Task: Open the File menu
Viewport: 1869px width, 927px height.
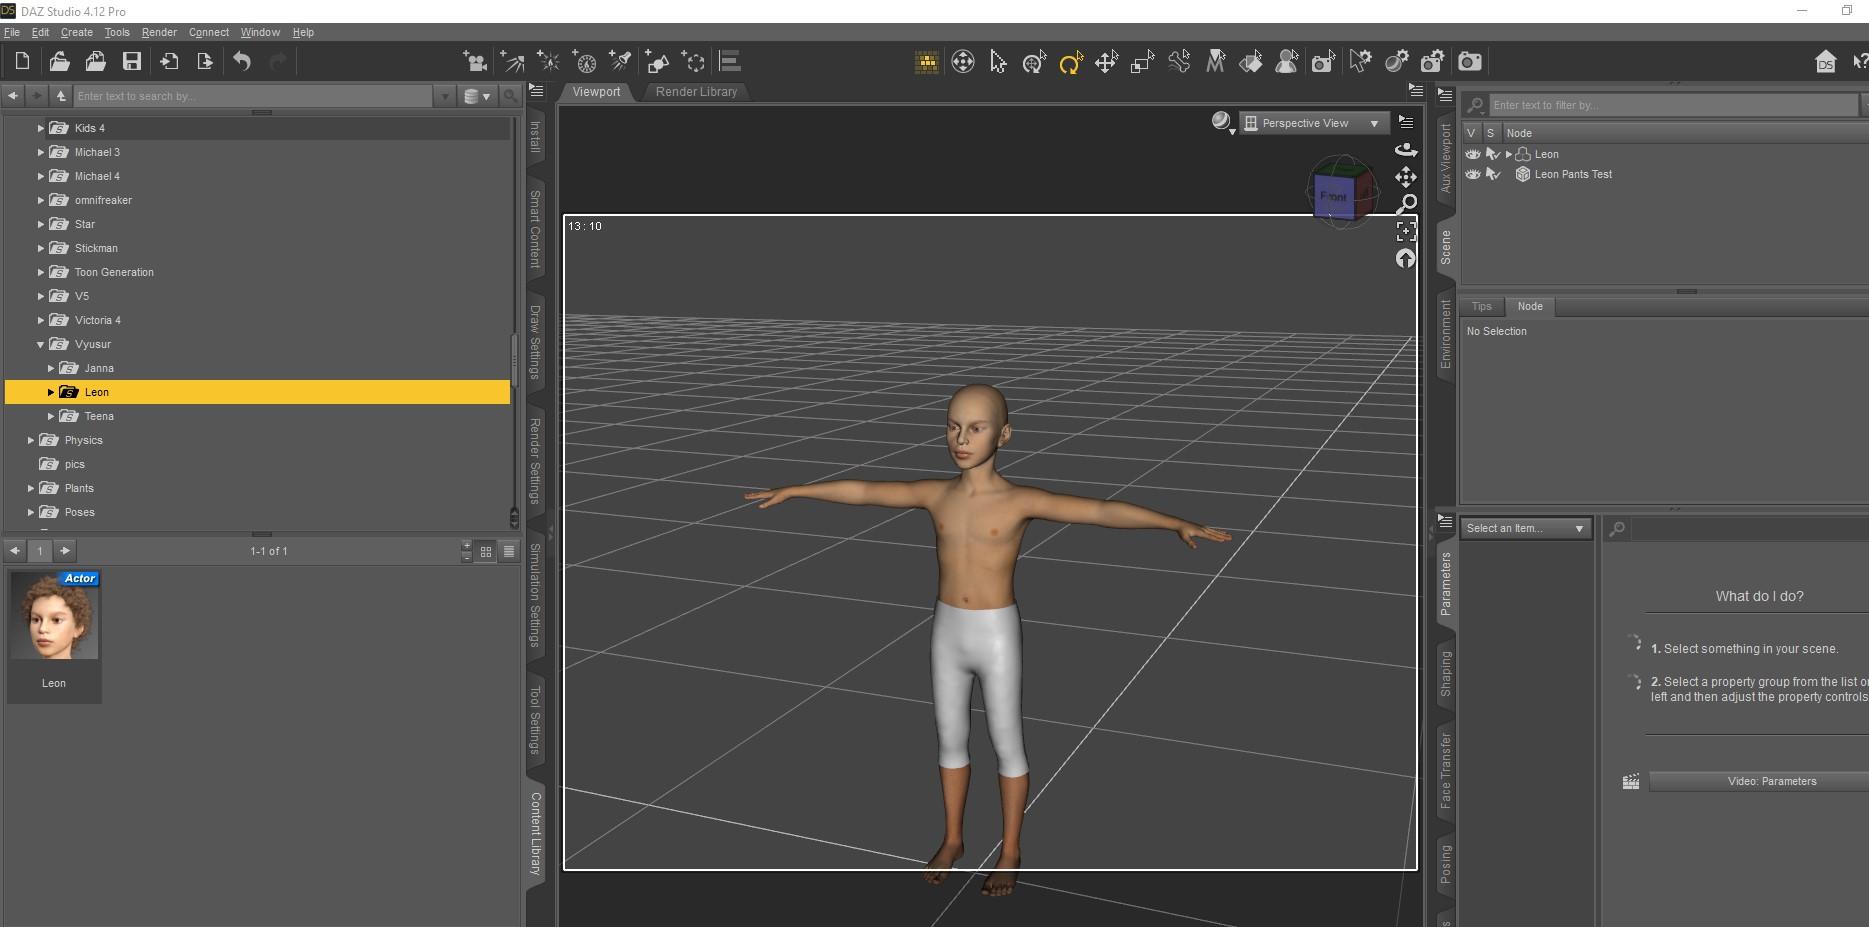Action: [12, 32]
